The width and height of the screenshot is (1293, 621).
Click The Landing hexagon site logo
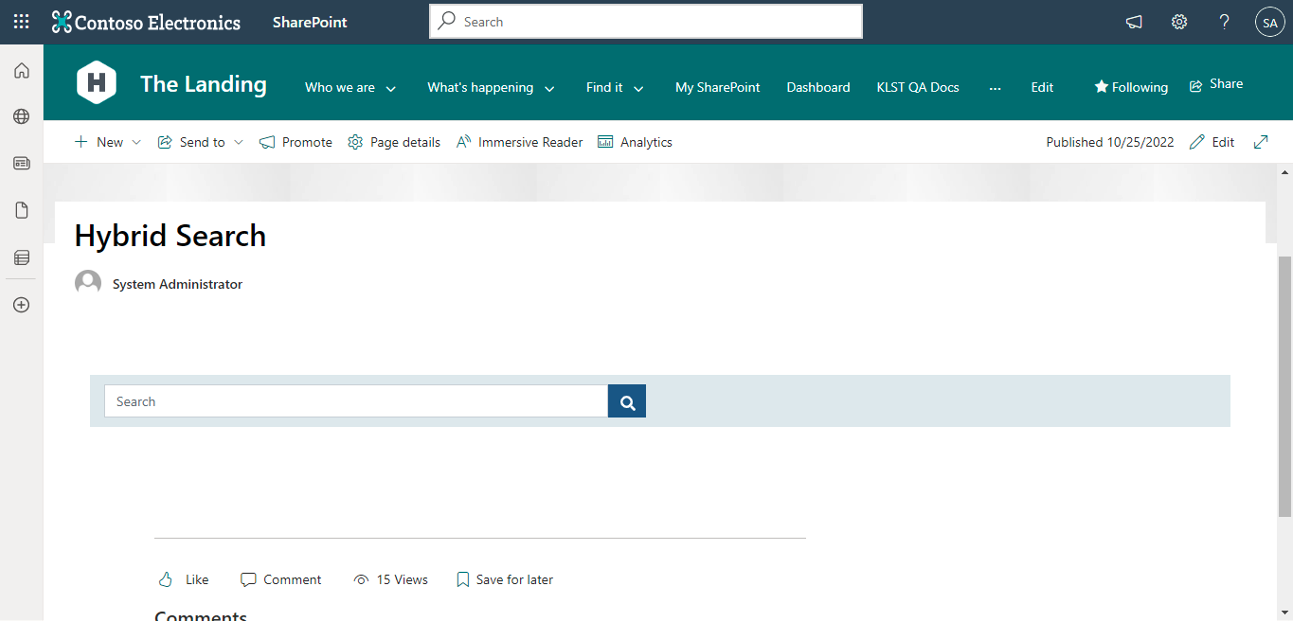96,83
